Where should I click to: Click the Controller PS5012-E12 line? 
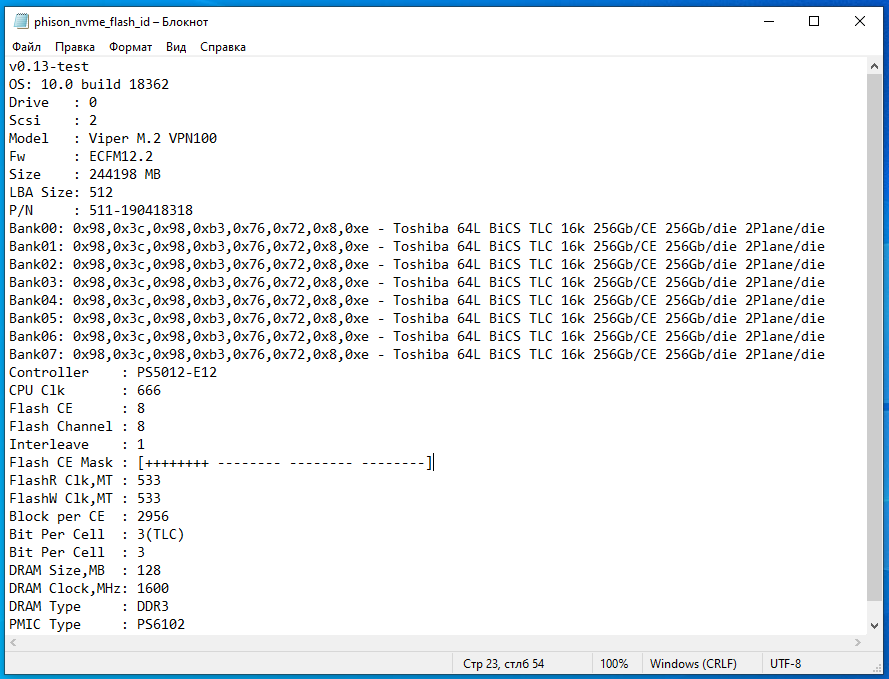[x=113, y=372]
